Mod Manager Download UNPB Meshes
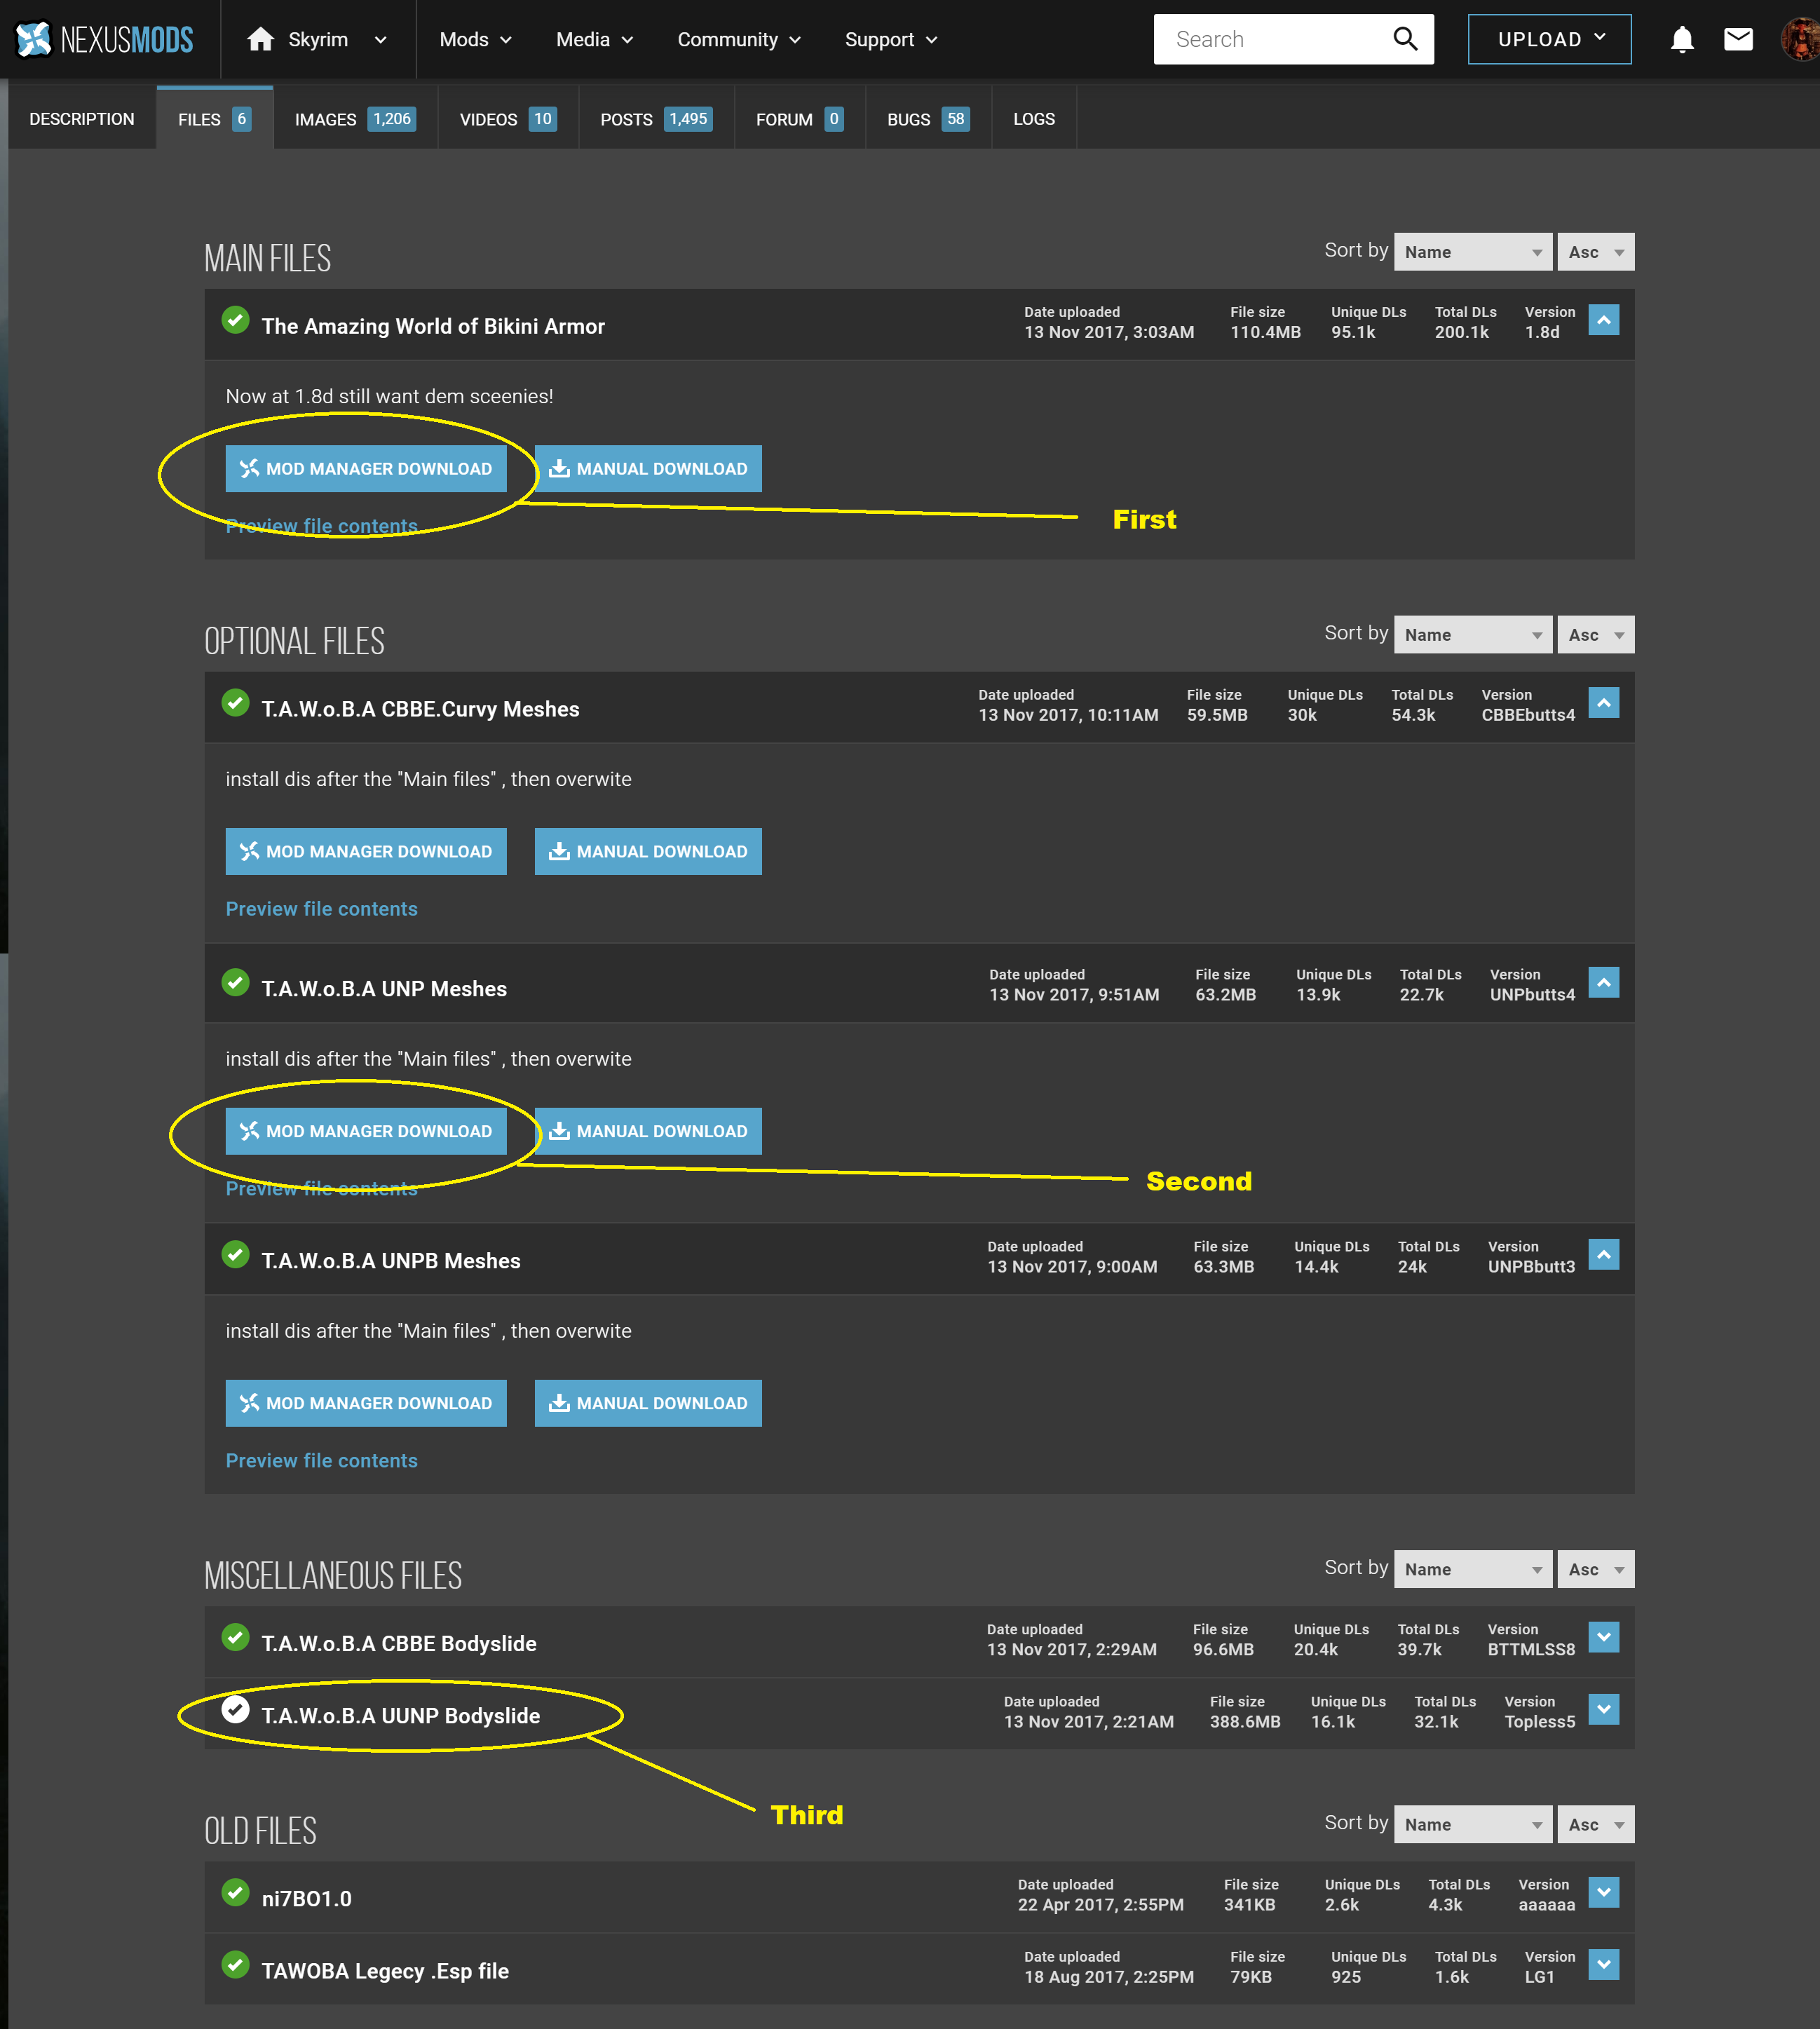This screenshot has height=2029, width=1820. point(366,1403)
